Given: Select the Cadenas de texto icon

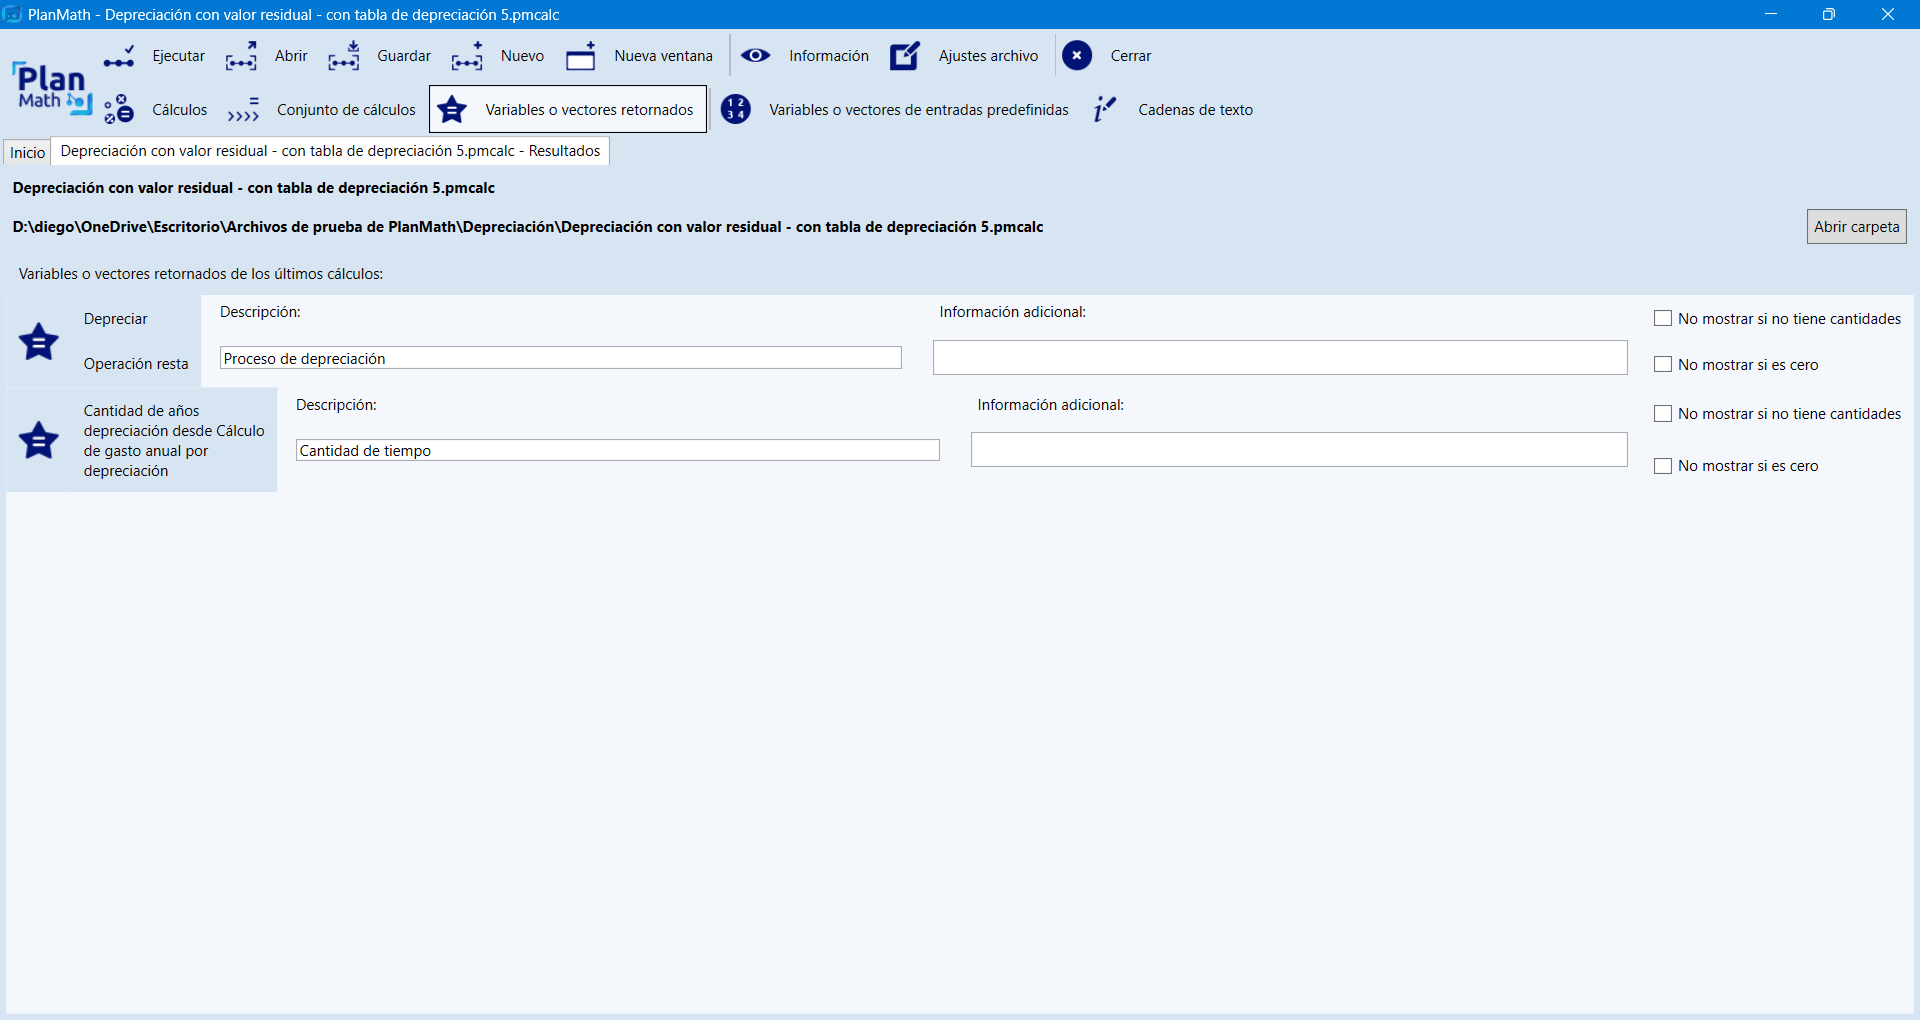Looking at the screenshot, I should [x=1104, y=109].
